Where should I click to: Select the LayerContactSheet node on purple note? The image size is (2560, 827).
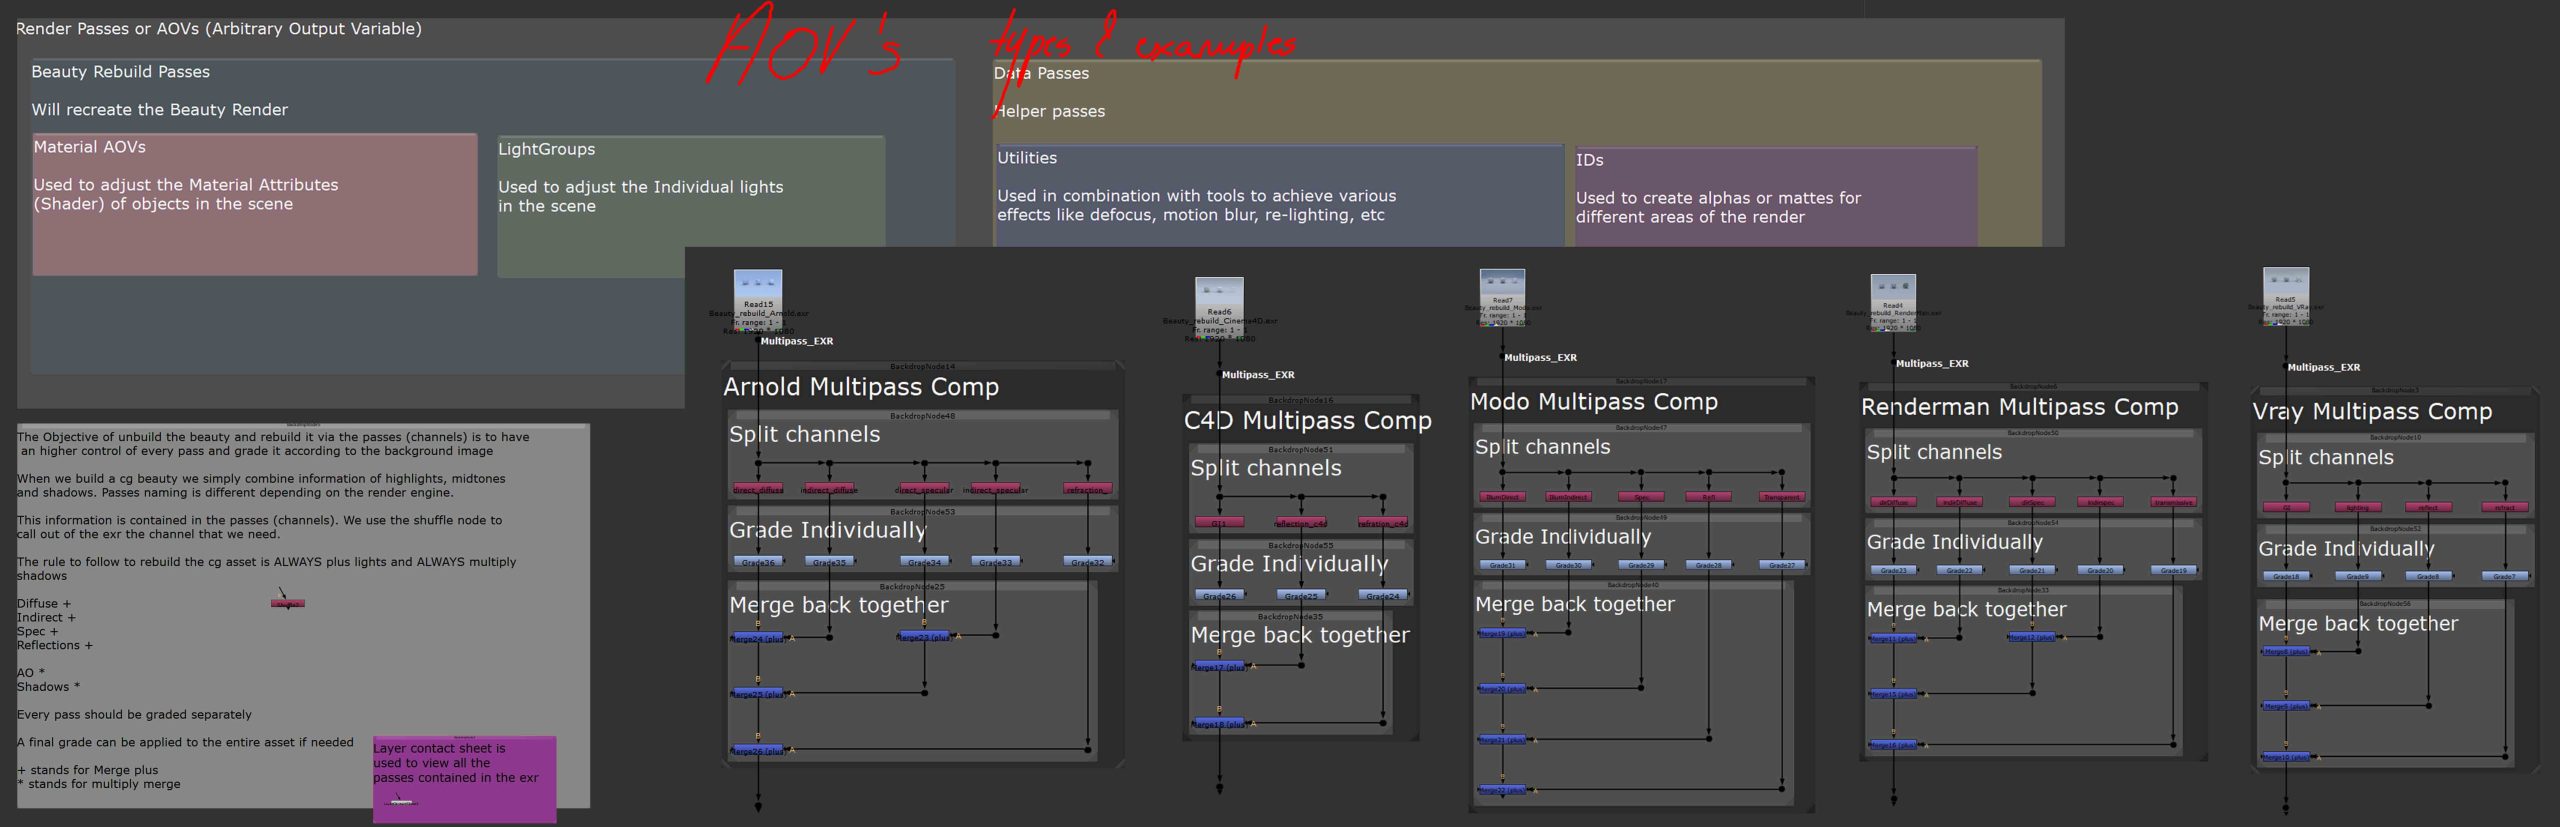401,802
